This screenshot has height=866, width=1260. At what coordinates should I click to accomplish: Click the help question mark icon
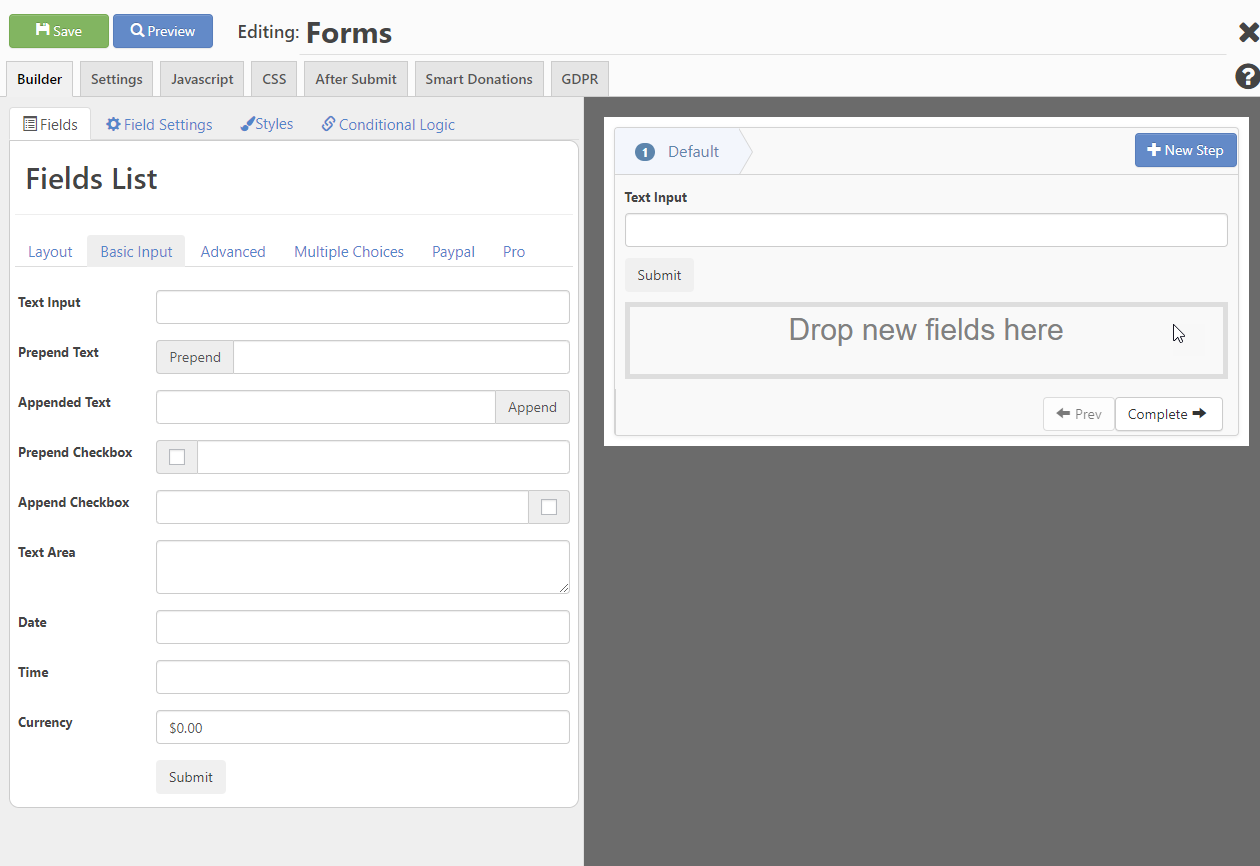[1247, 77]
